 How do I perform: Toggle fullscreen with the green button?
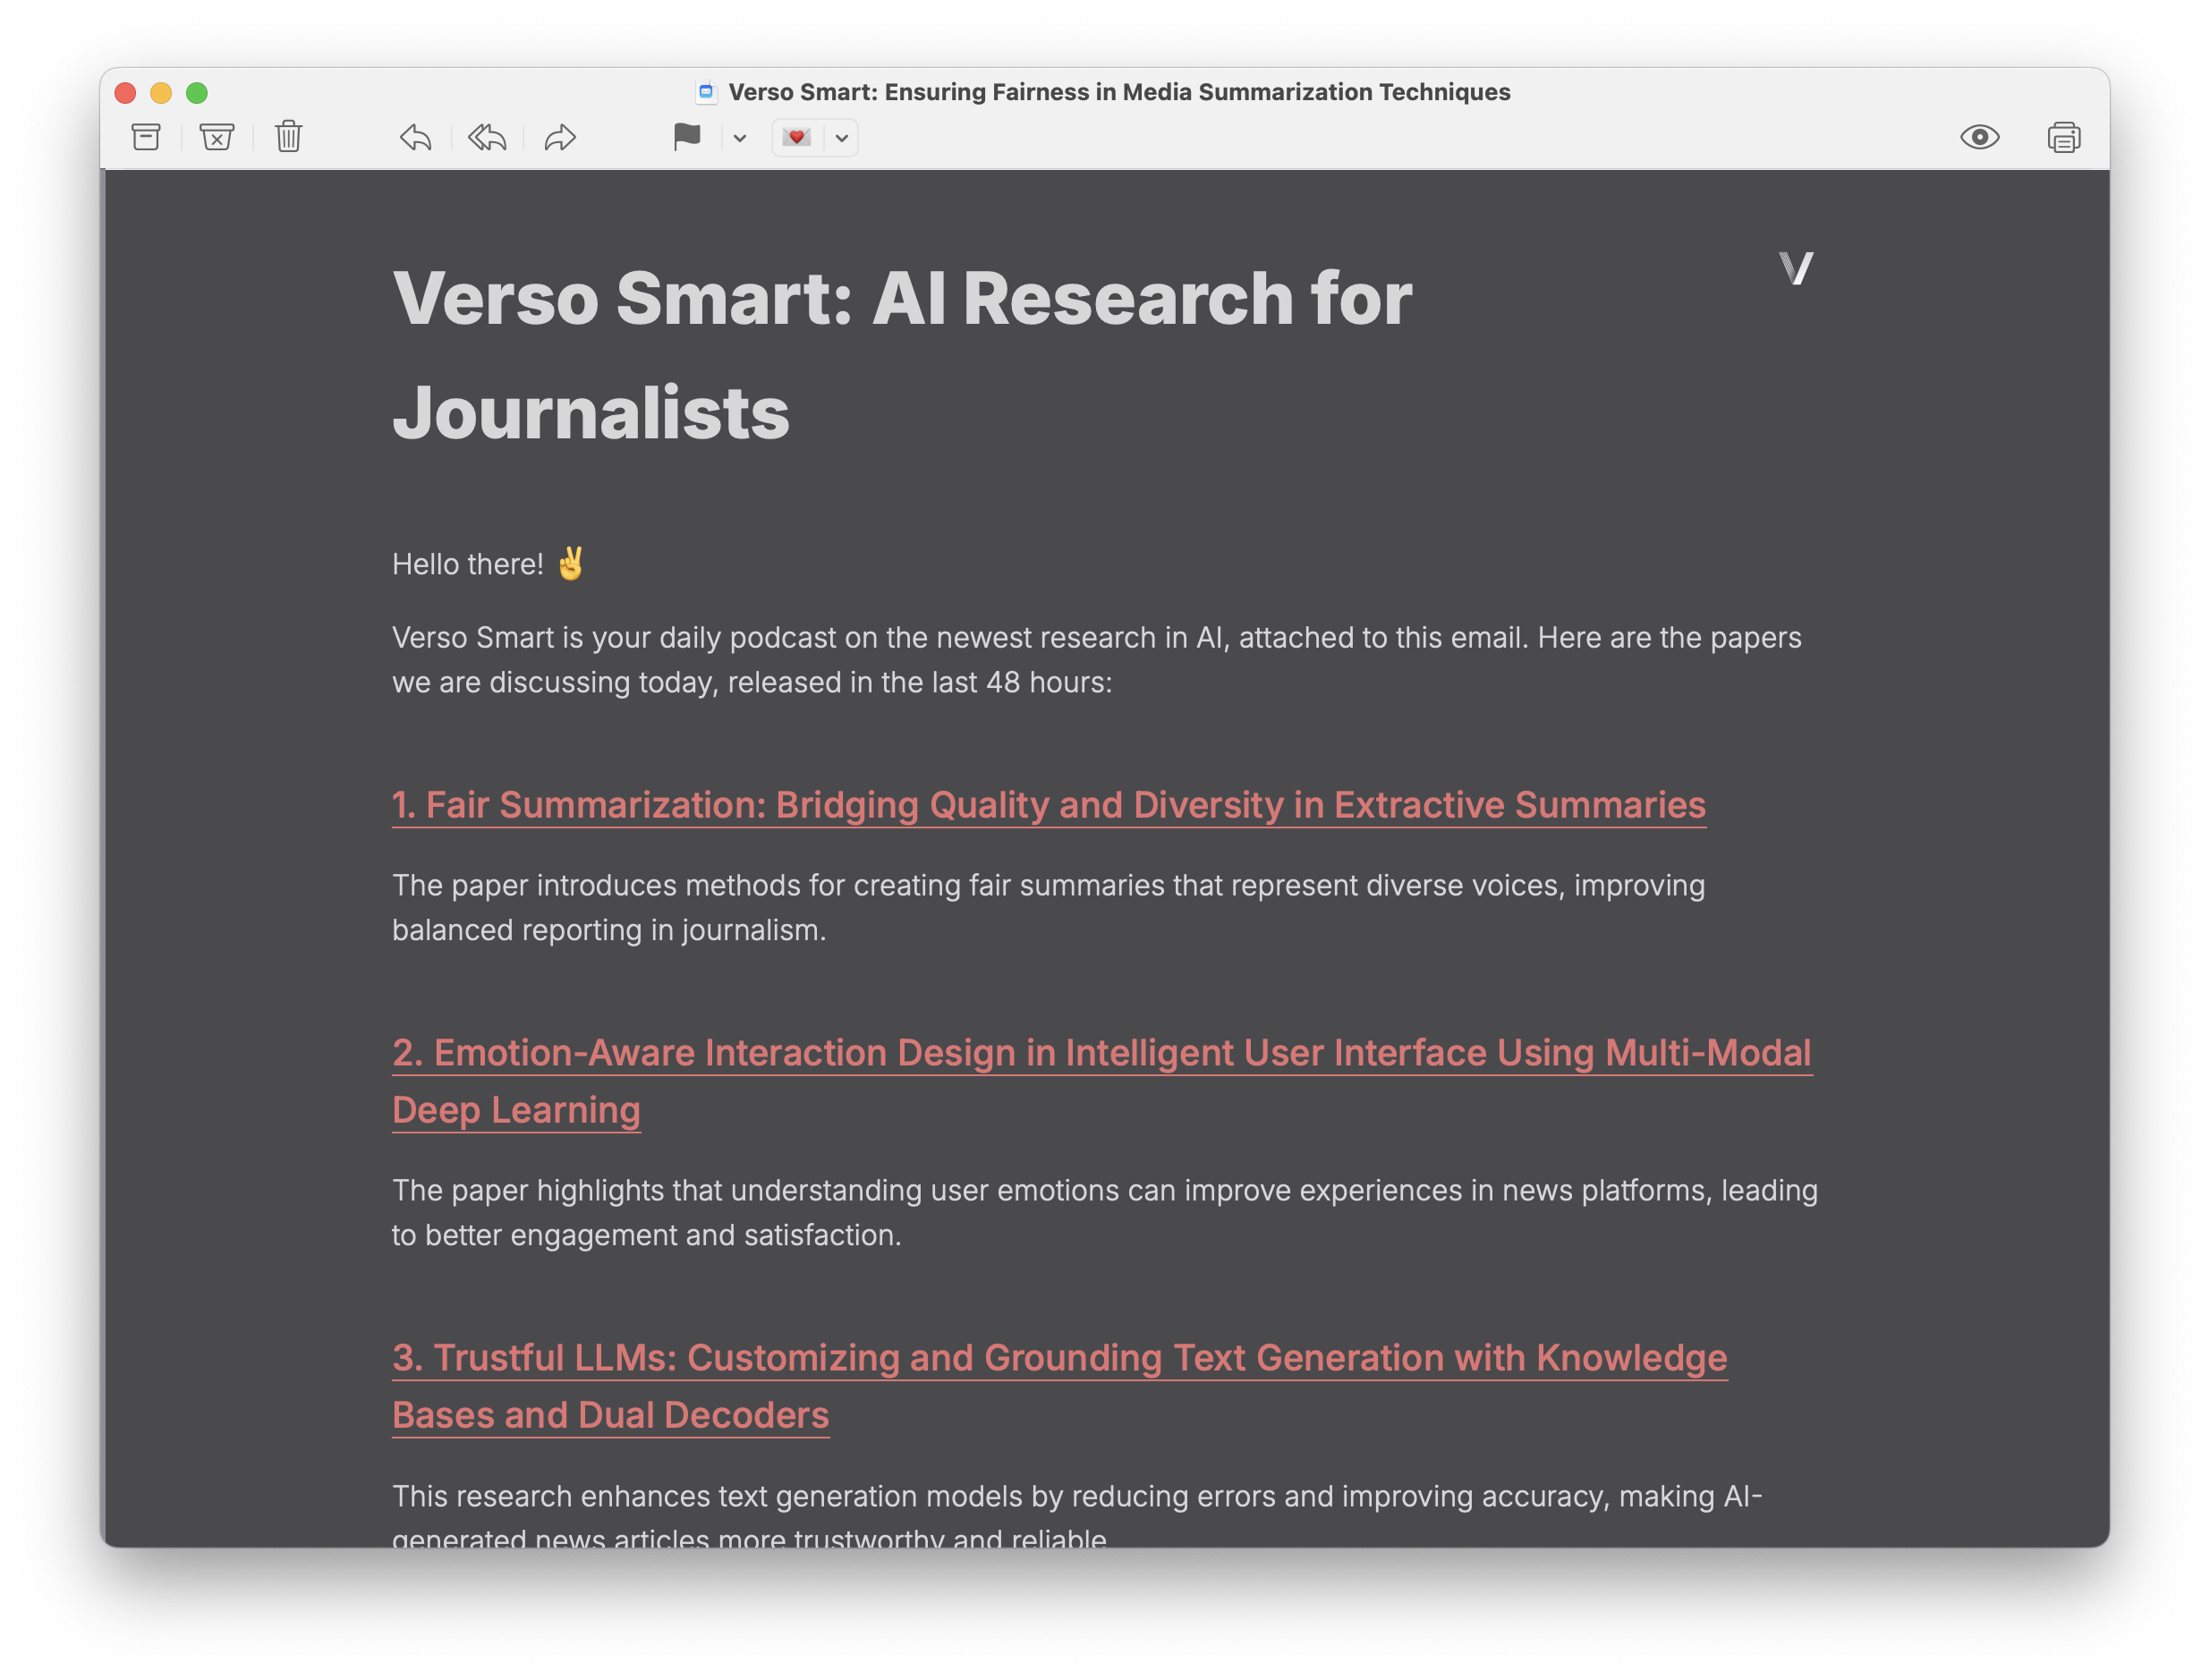click(x=198, y=92)
